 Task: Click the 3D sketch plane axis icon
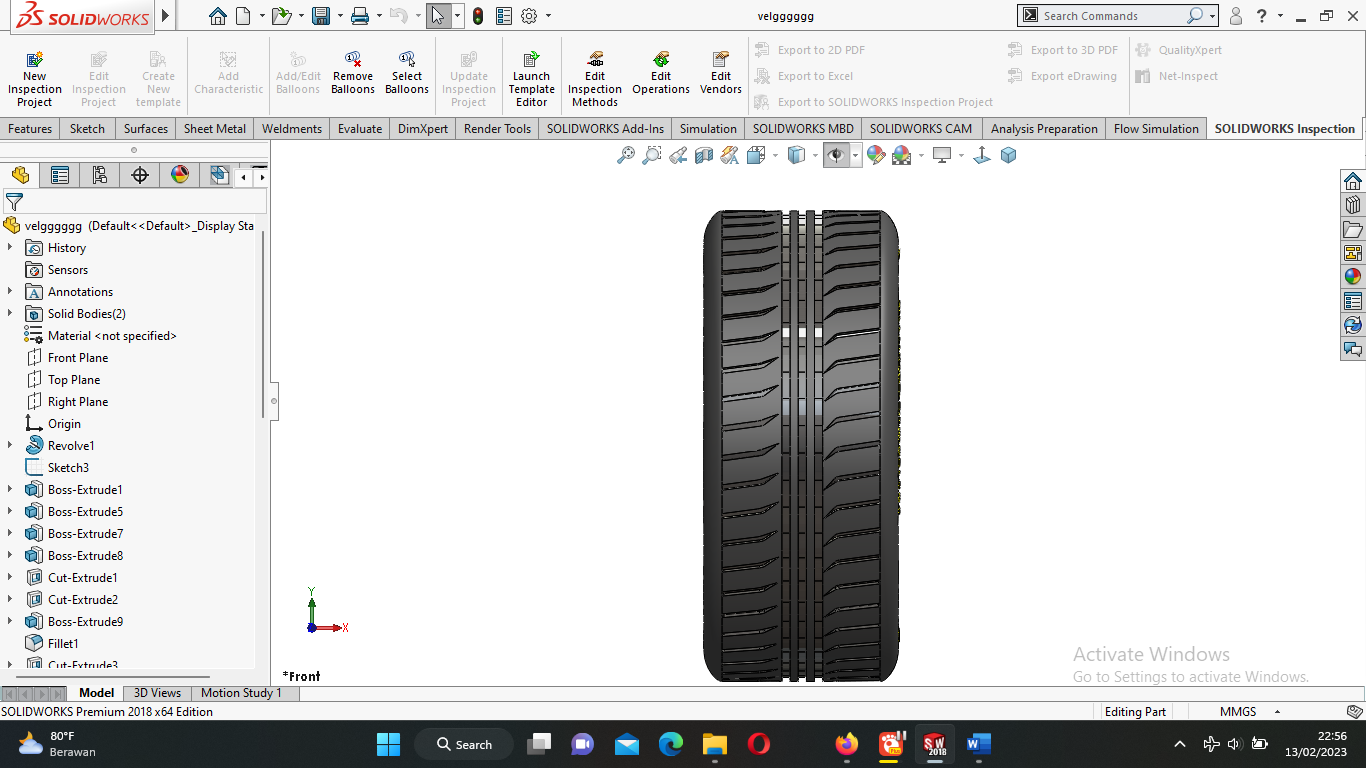point(982,155)
